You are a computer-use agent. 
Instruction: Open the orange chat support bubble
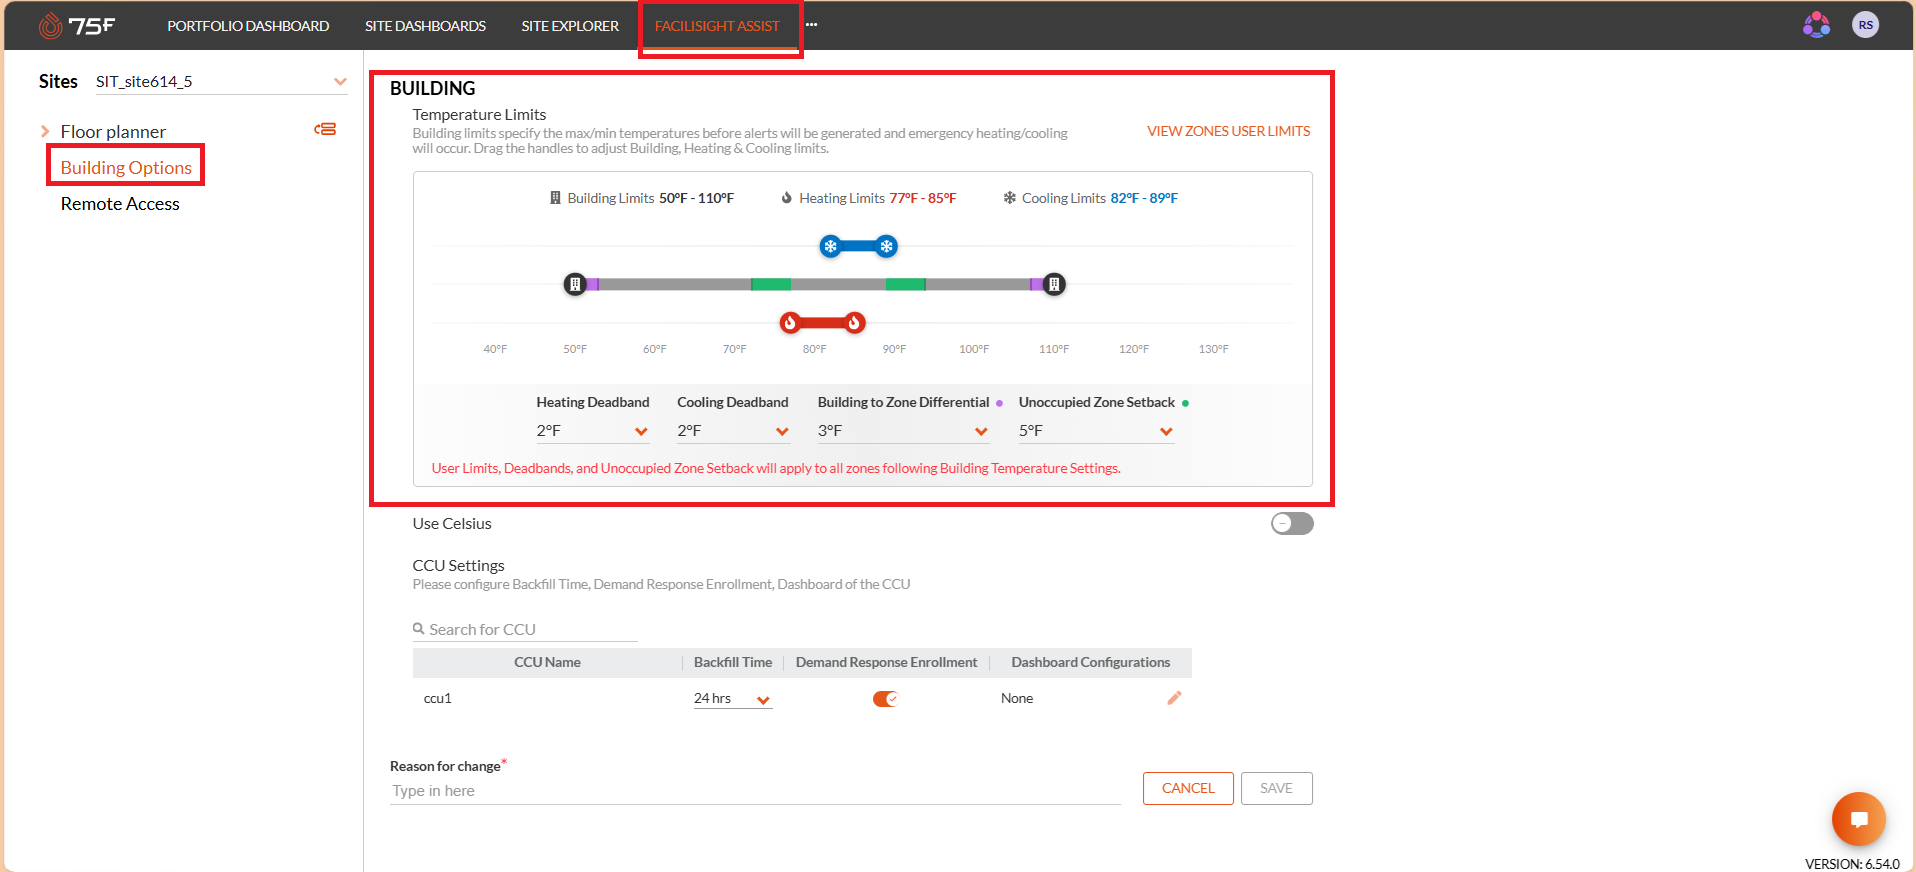(1858, 819)
